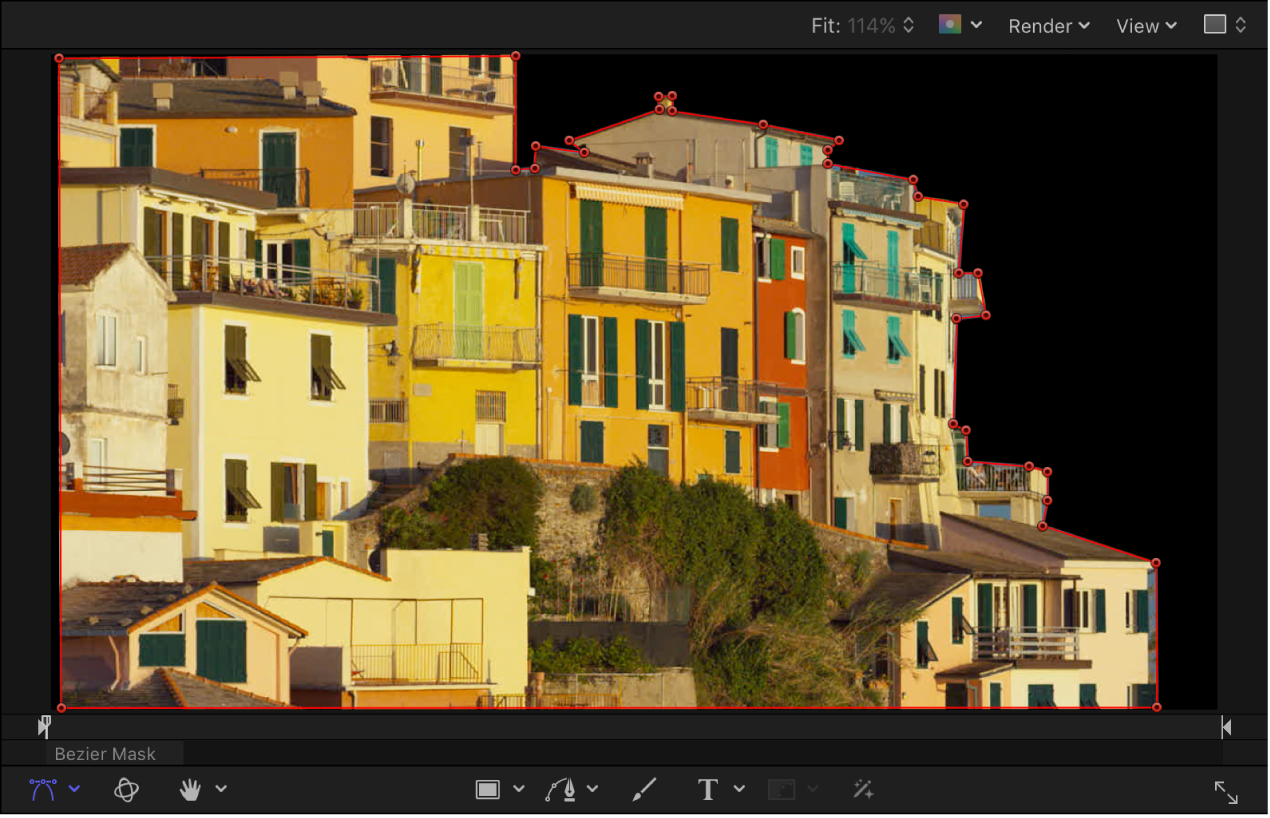Select the Paint Stroke brush tool

(644, 790)
